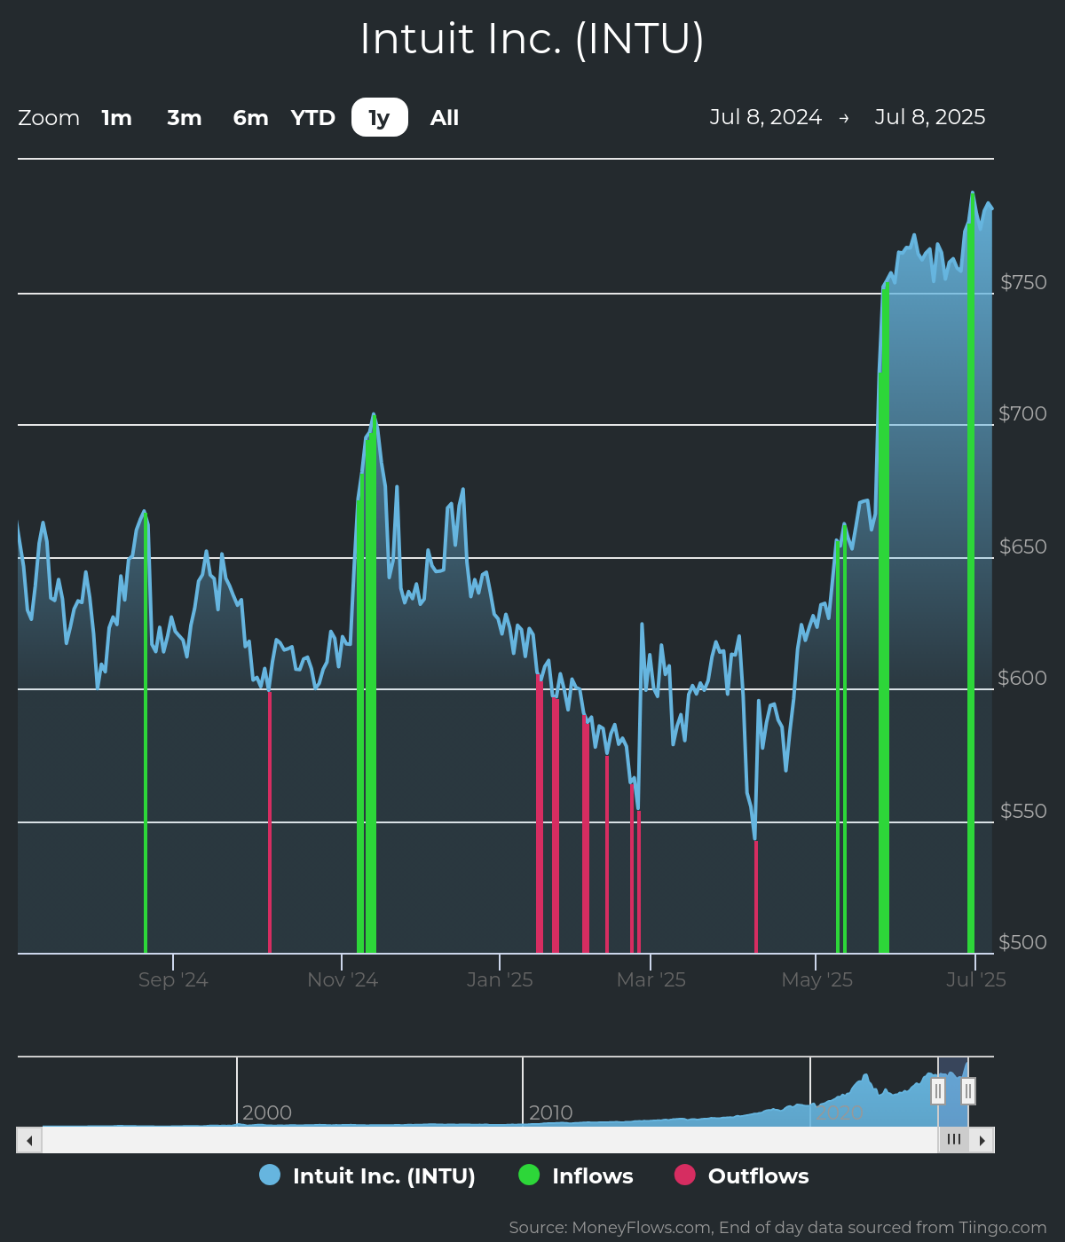Viewport: 1065px width, 1242px height.
Task: Click the blue INTU legend marker
Action: click(269, 1176)
